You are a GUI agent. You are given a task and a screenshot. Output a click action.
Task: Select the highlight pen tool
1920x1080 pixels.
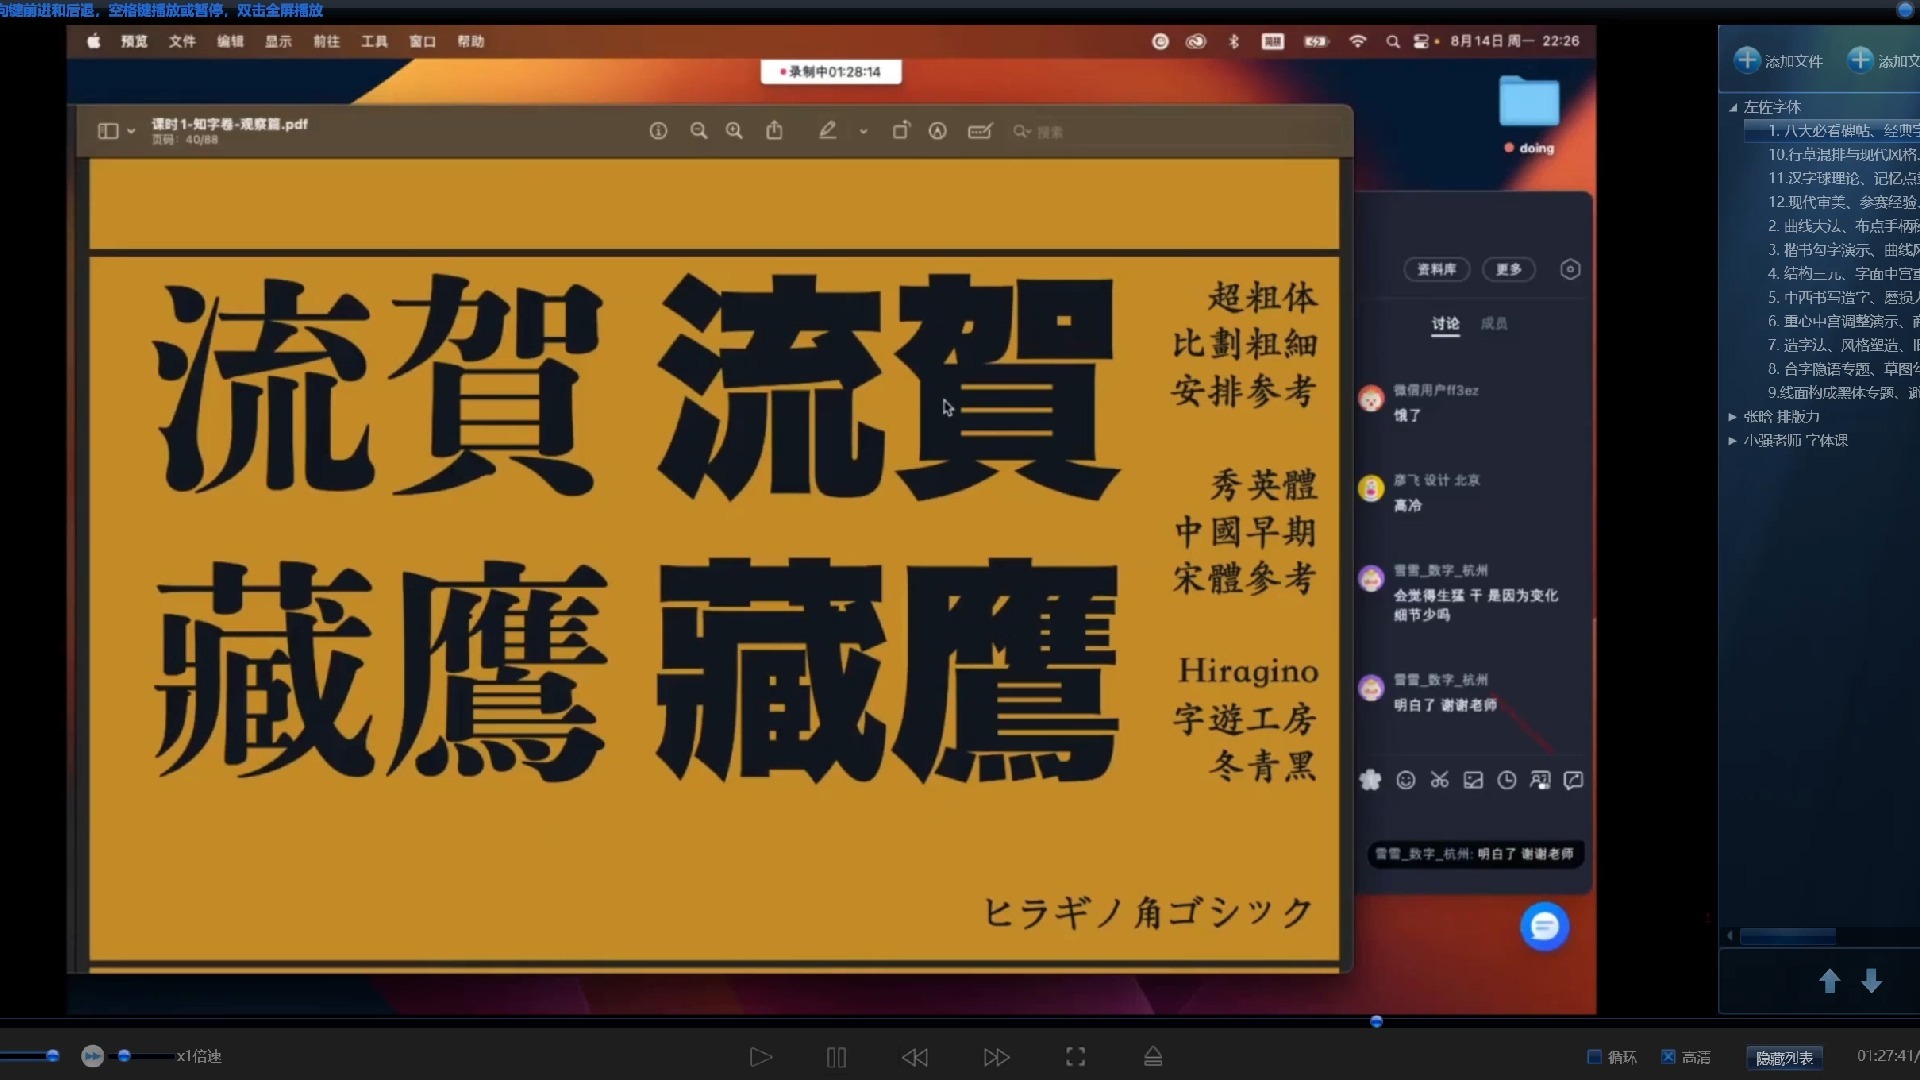pos(828,130)
